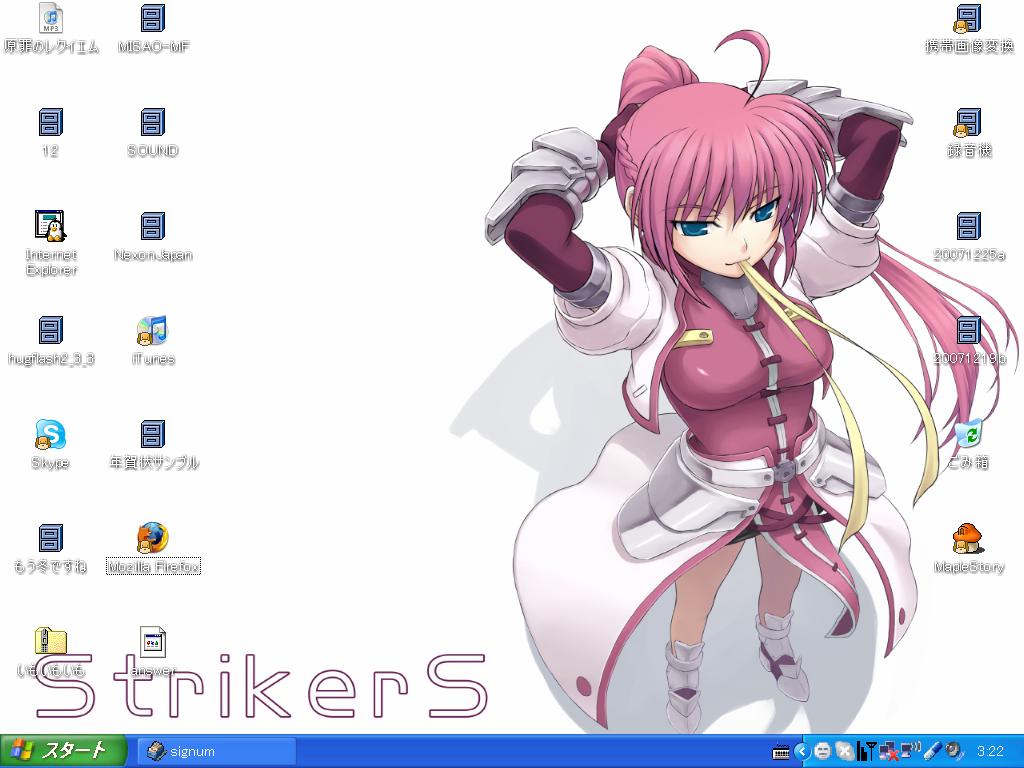The width and height of the screenshot is (1024, 768).
Task: Click the keyboard language bar icon
Action: pyautogui.click(x=781, y=752)
